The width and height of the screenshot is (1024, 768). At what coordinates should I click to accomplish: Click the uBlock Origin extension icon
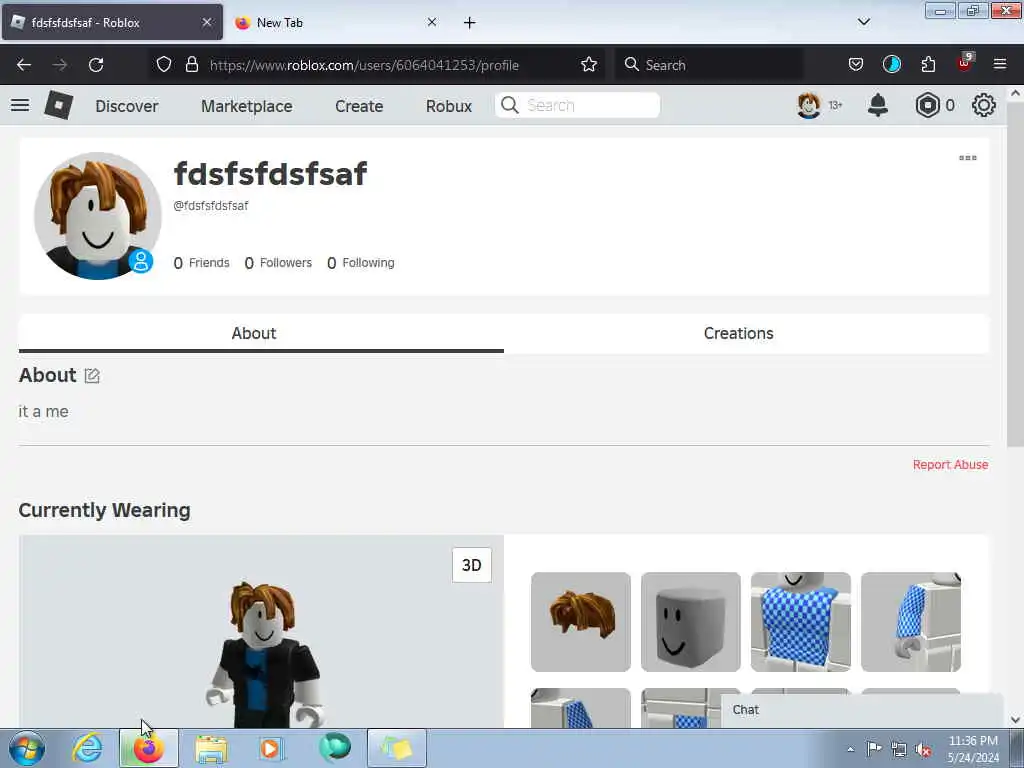pyautogui.click(x=965, y=63)
